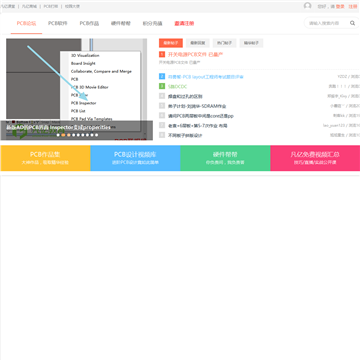The height and width of the screenshot is (360, 360).
Task: Select the last carousel indicator dot
Action: click(x=96, y=135)
